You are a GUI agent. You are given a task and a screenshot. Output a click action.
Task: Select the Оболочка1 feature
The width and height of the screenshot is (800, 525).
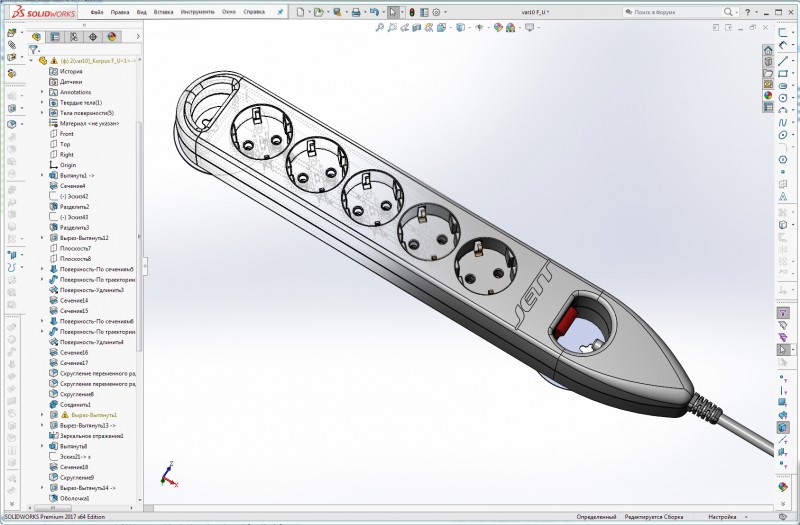click(74, 498)
